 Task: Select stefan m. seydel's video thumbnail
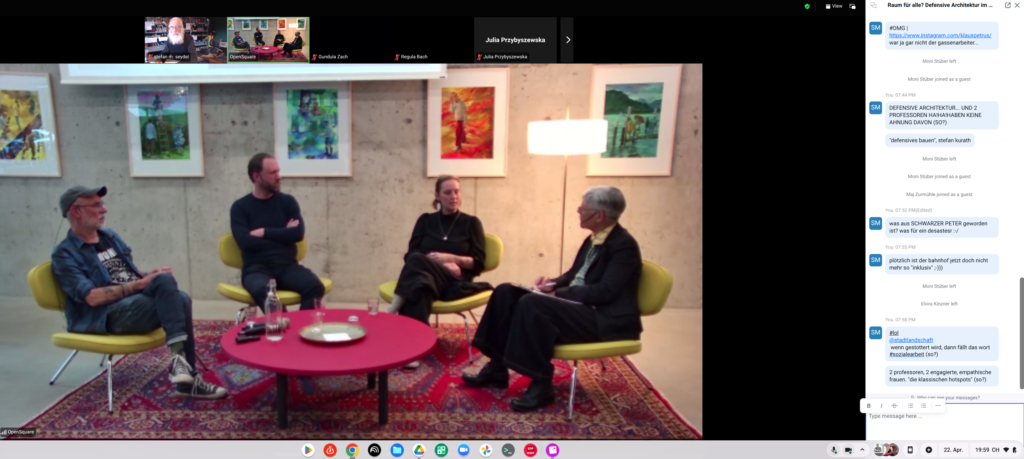185,39
